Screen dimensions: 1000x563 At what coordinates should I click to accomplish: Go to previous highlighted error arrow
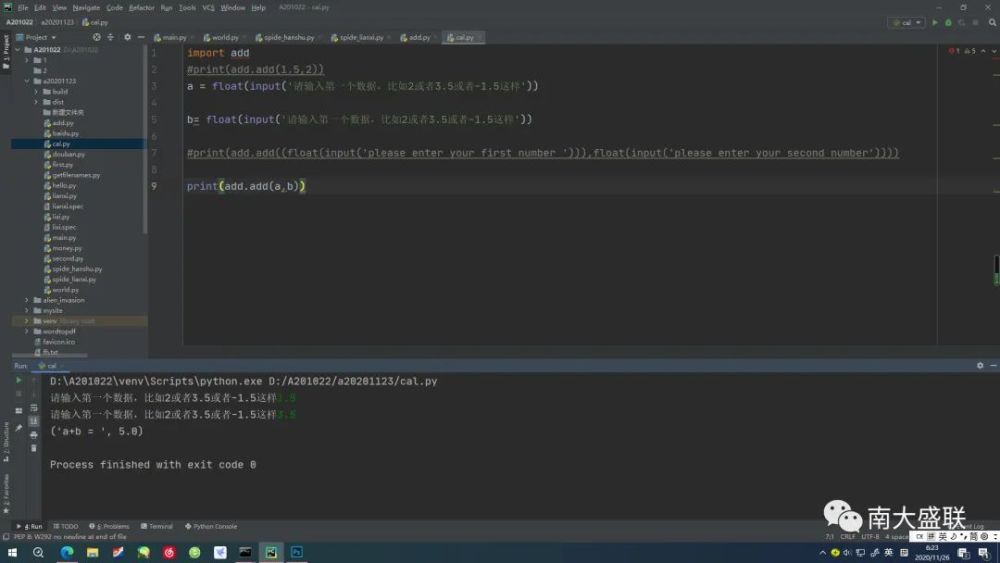[x=983, y=51]
